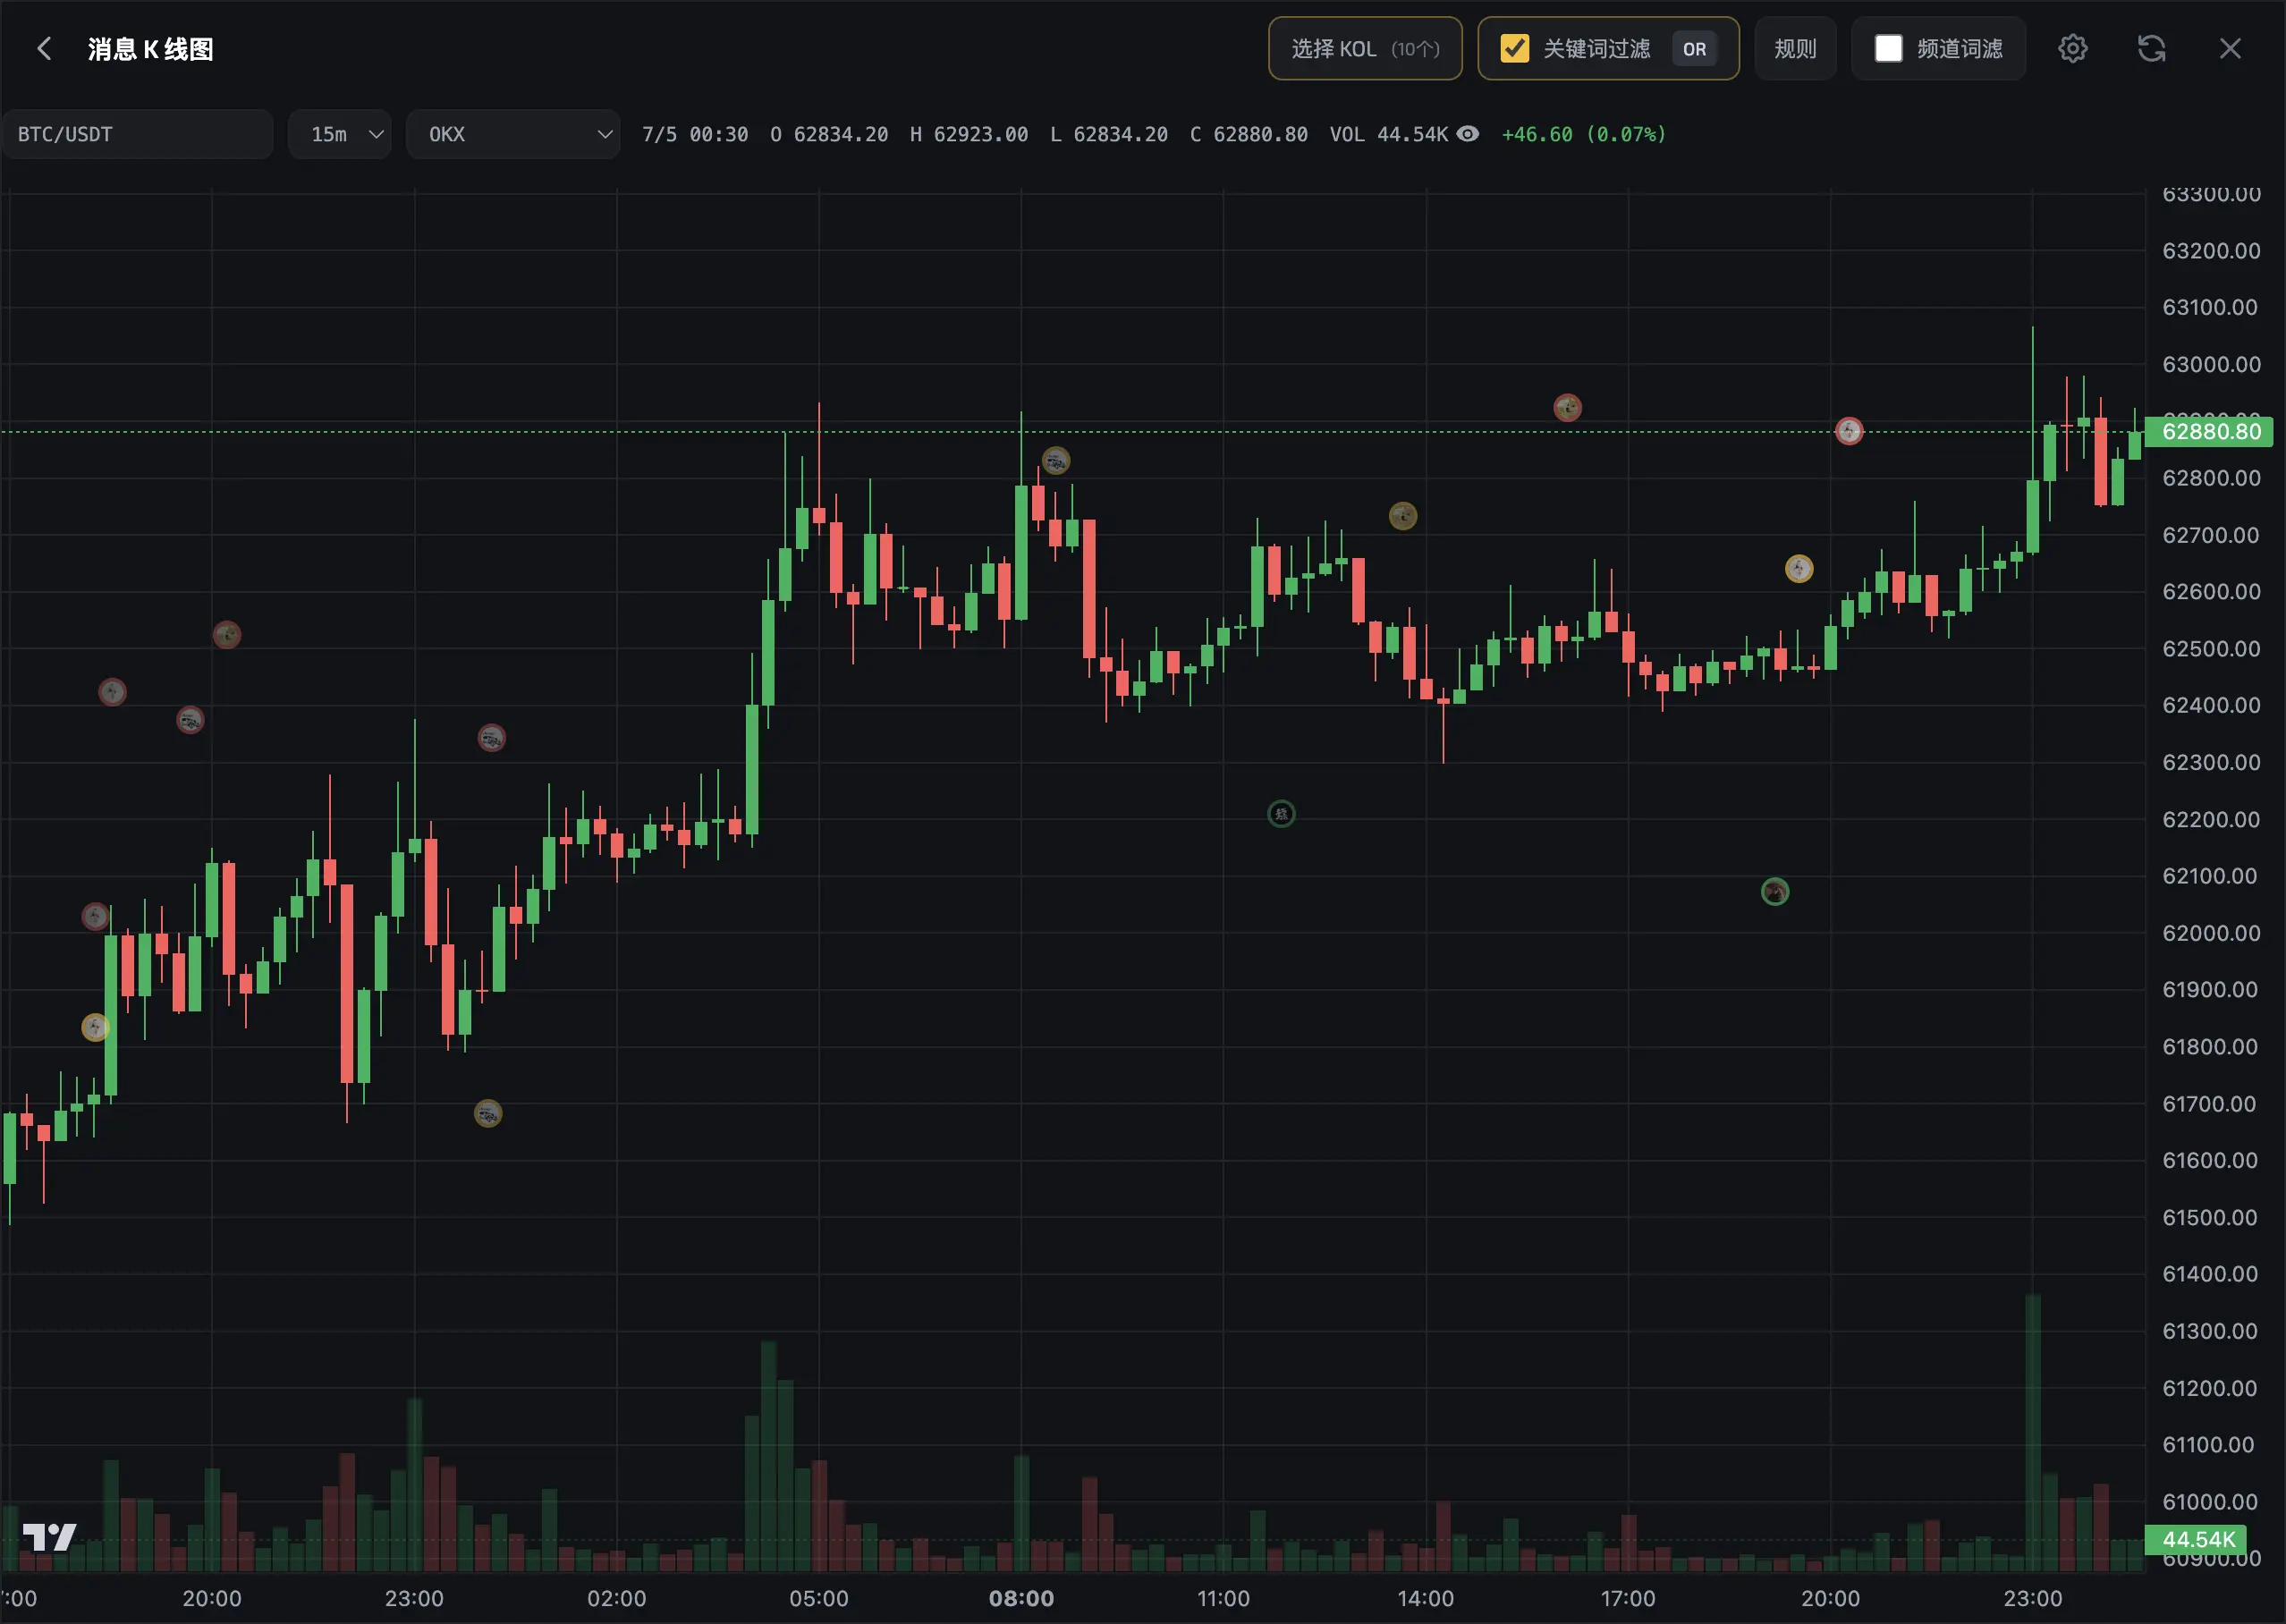The height and width of the screenshot is (1624, 2286).
Task: Click the high value H 62923.00
Action: pos(969,134)
